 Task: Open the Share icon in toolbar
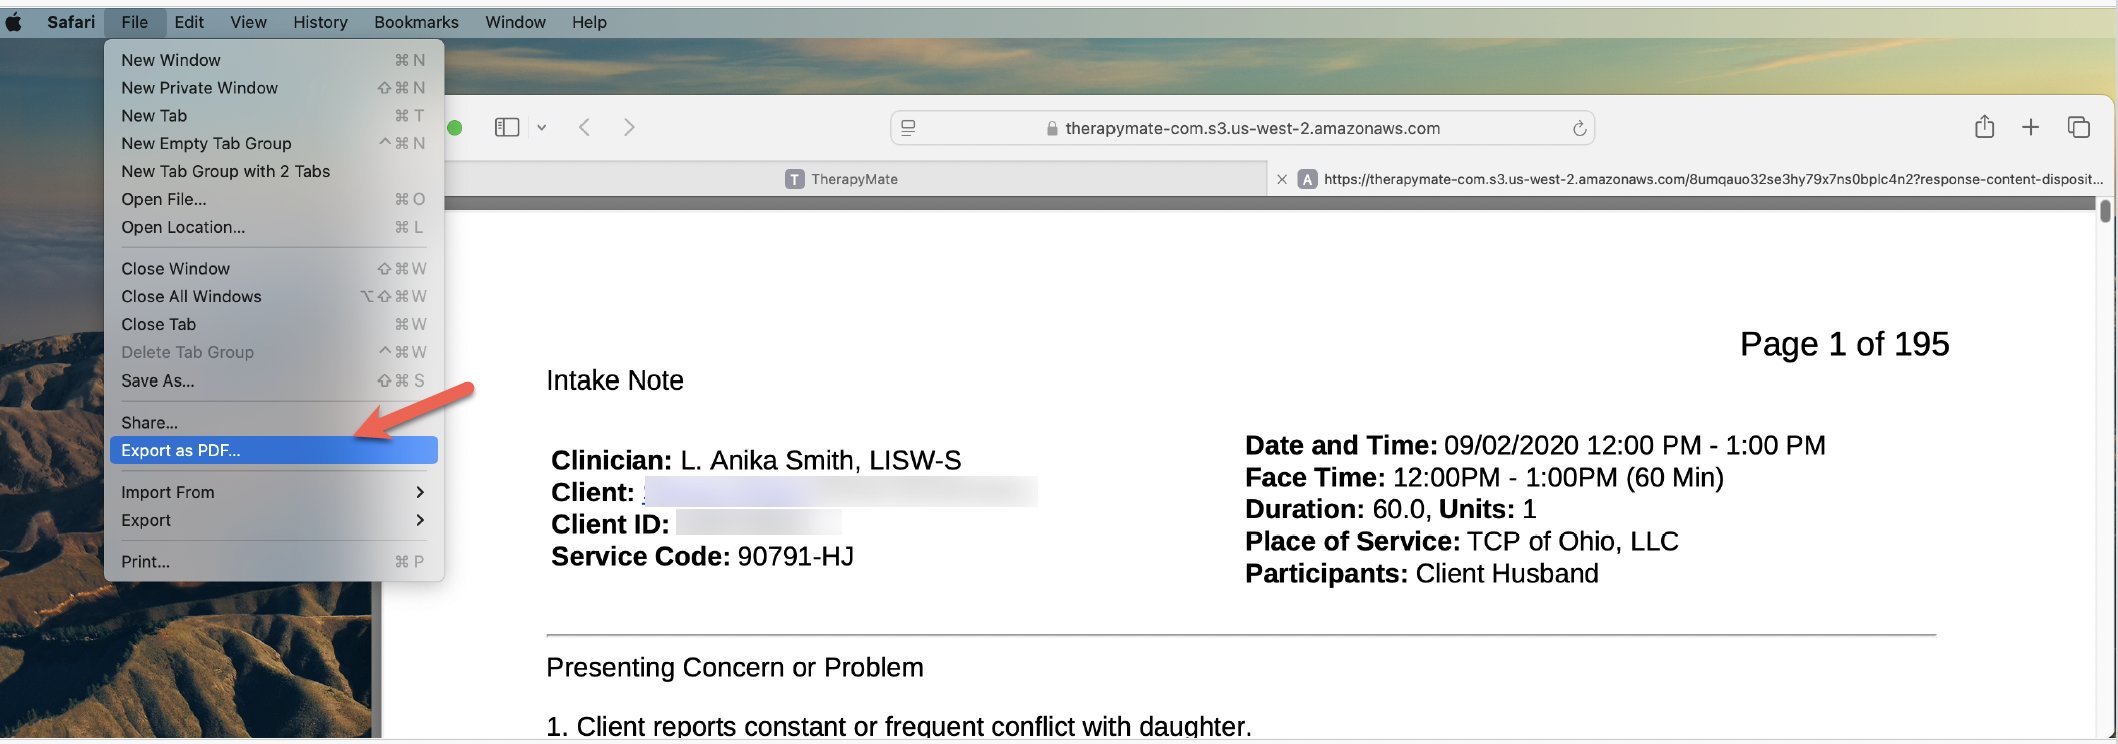coord(1984,127)
